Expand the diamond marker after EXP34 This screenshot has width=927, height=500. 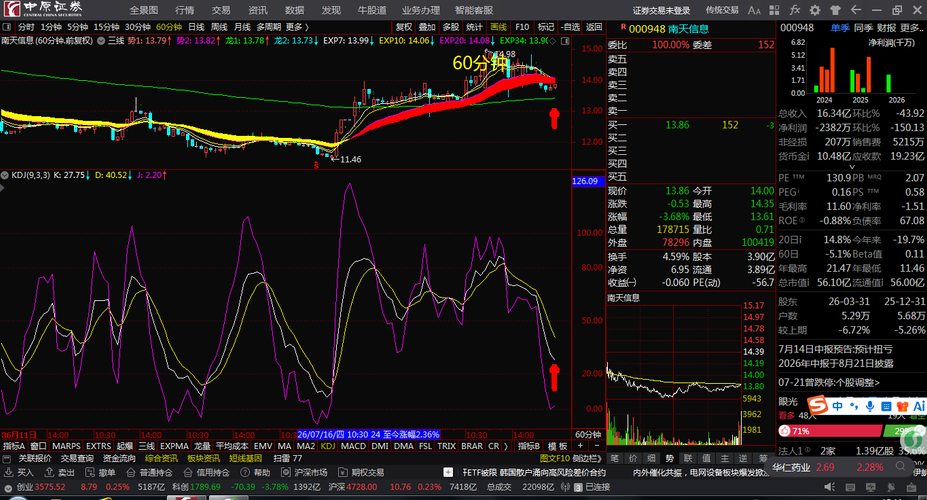click(553, 41)
